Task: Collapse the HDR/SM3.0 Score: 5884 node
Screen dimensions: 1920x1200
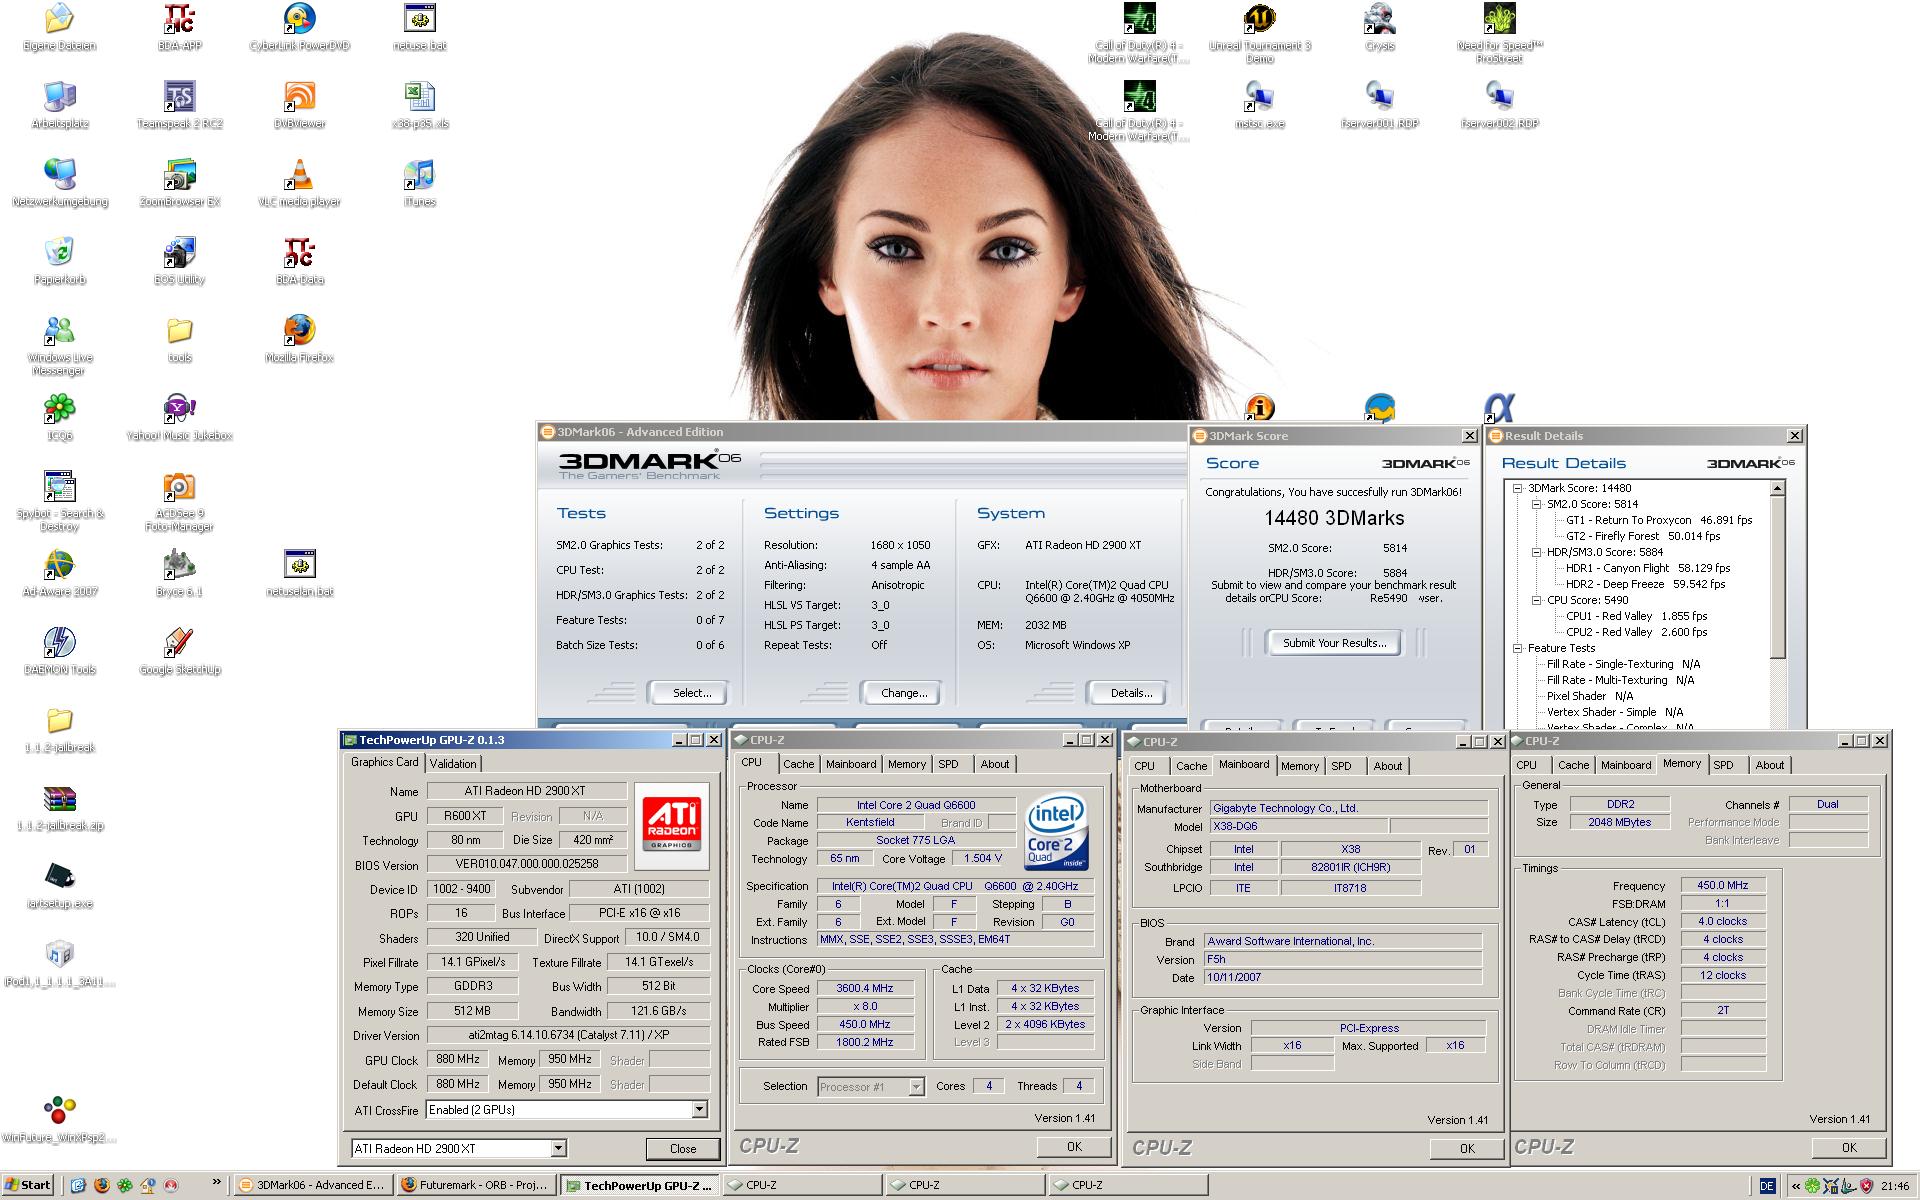Action: (x=1536, y=552)
